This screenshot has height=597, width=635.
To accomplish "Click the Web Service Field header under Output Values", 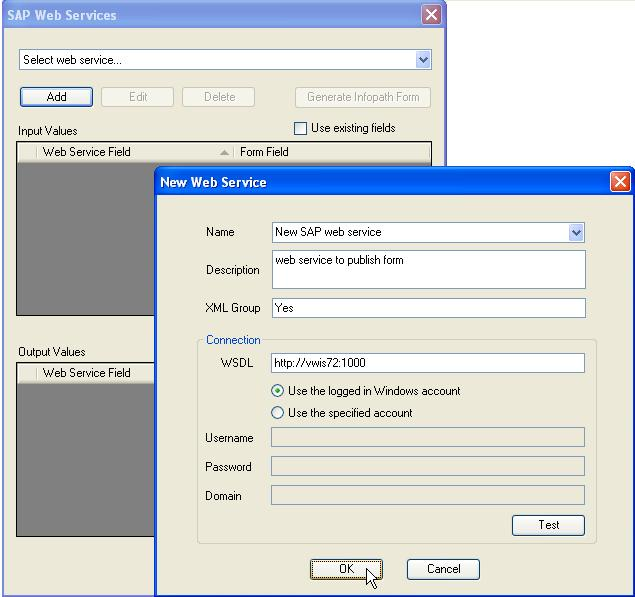I will coord(95,373).
